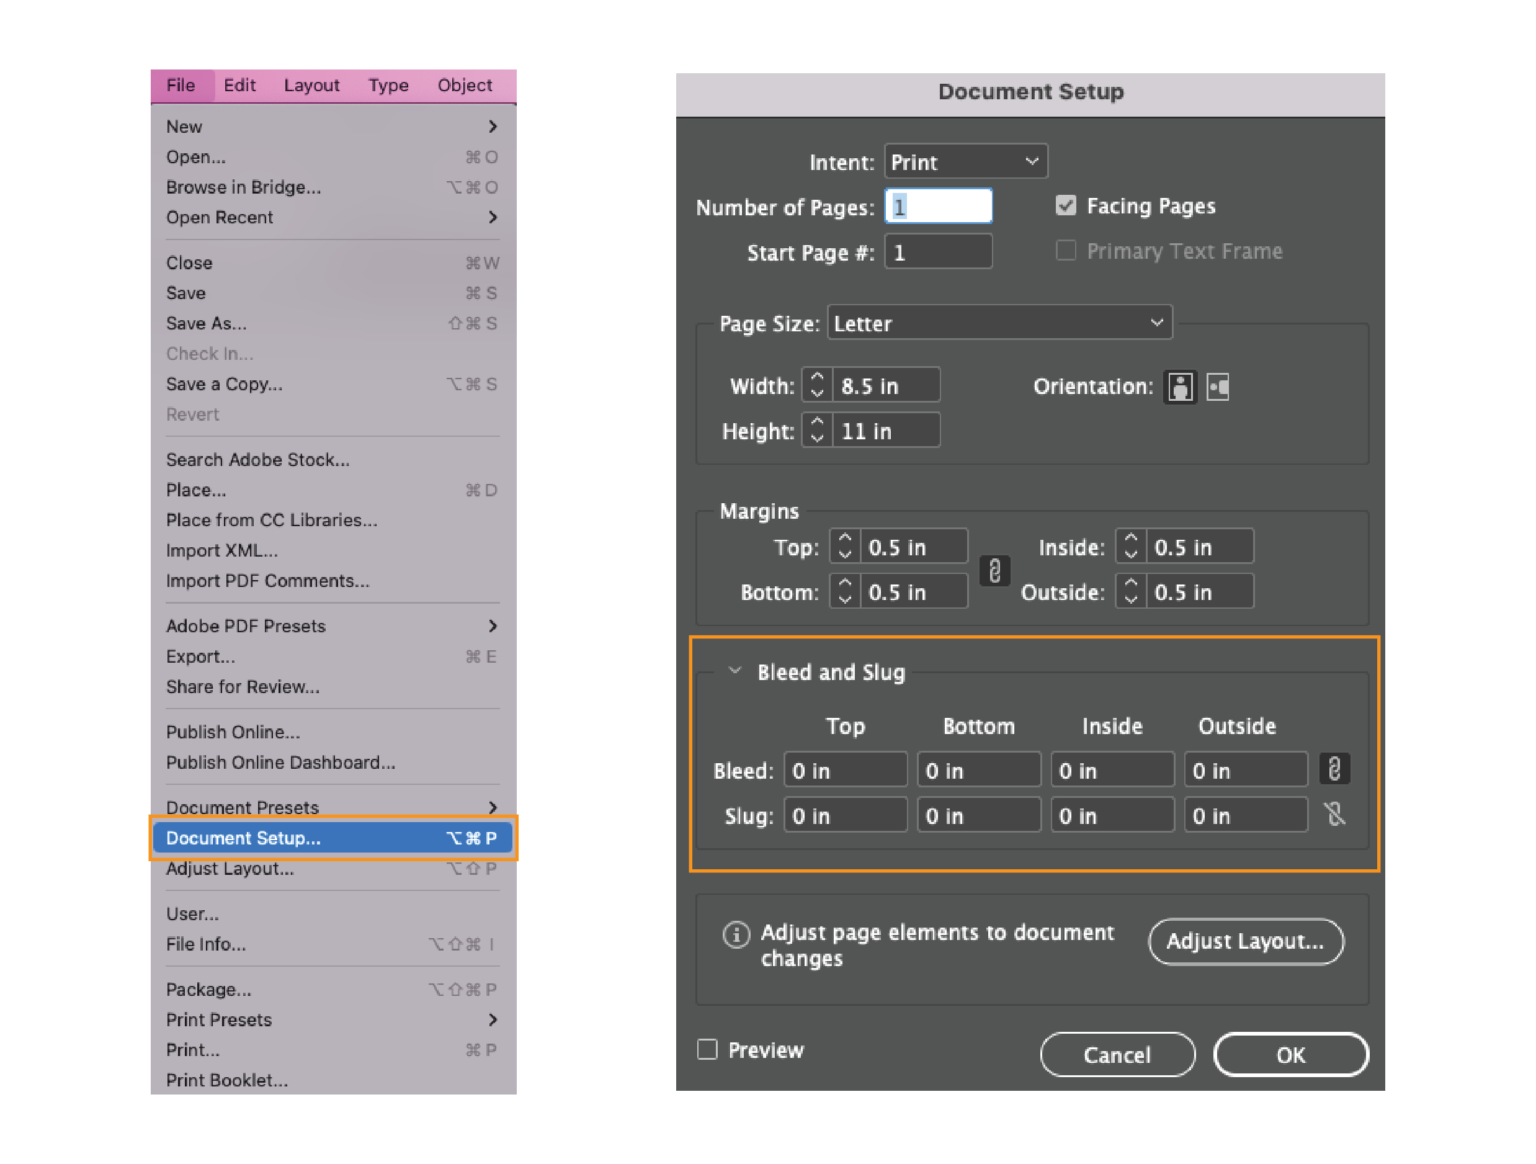
Task: Select portrait orientation
Action: [1180, 387]
